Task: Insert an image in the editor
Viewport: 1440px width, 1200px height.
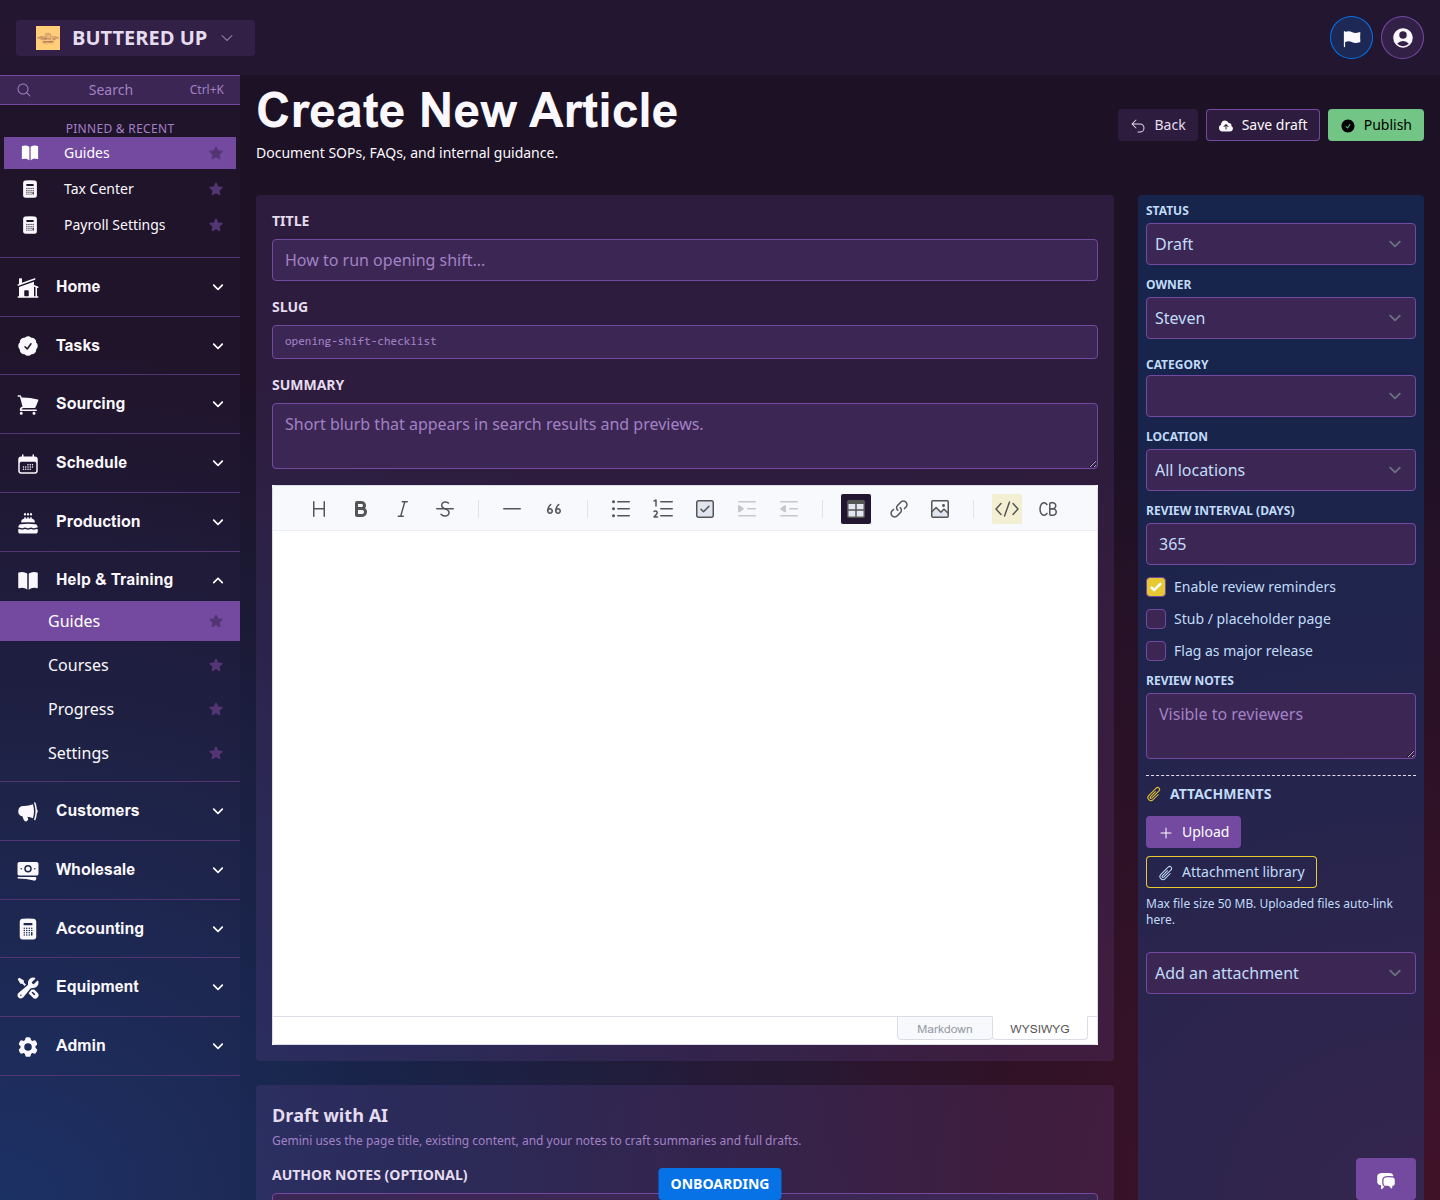Action: click(x=940, y=509)
